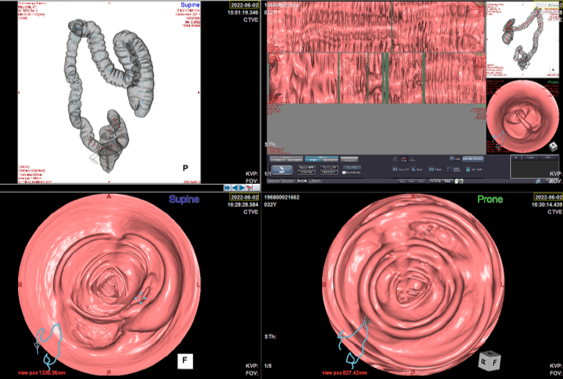Toggle the small white checkbox in the toolbar

[x=344, y=173]
